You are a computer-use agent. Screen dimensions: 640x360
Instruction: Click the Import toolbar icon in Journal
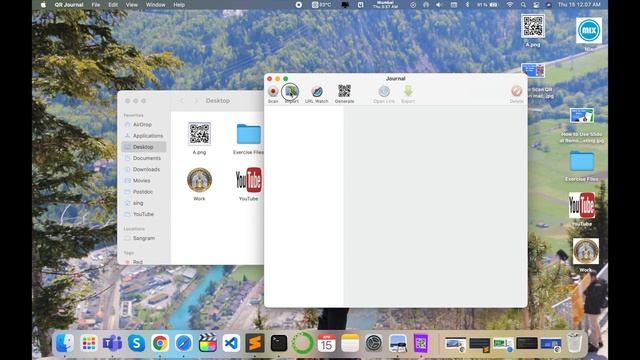click(291, 93)
